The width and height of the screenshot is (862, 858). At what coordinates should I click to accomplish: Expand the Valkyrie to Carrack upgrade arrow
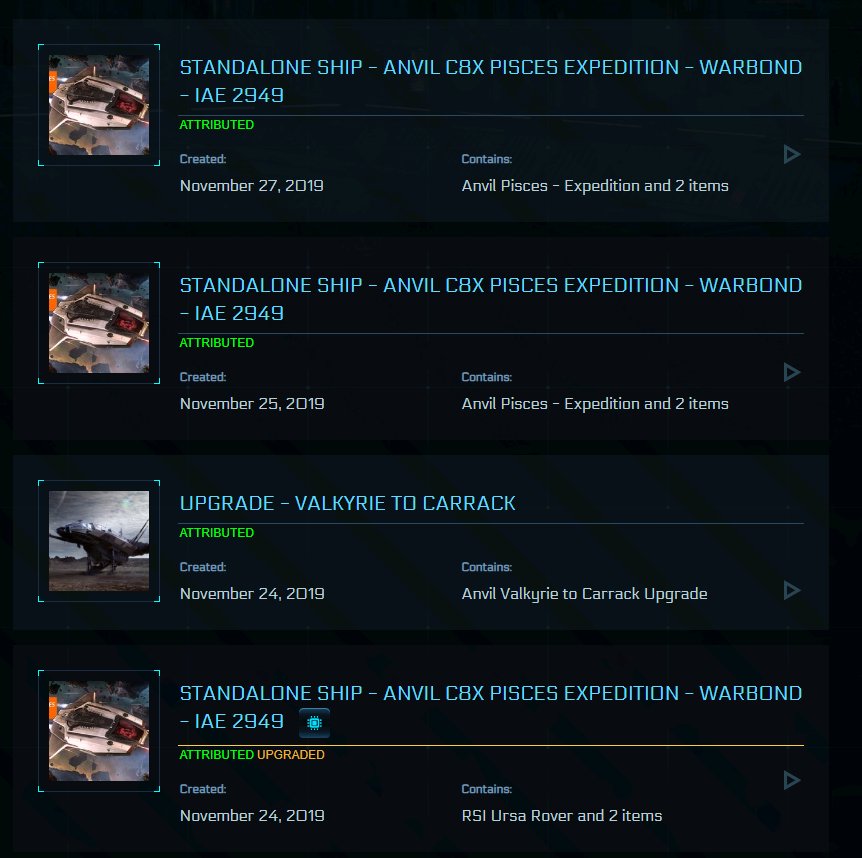click(x=791, y=590)
